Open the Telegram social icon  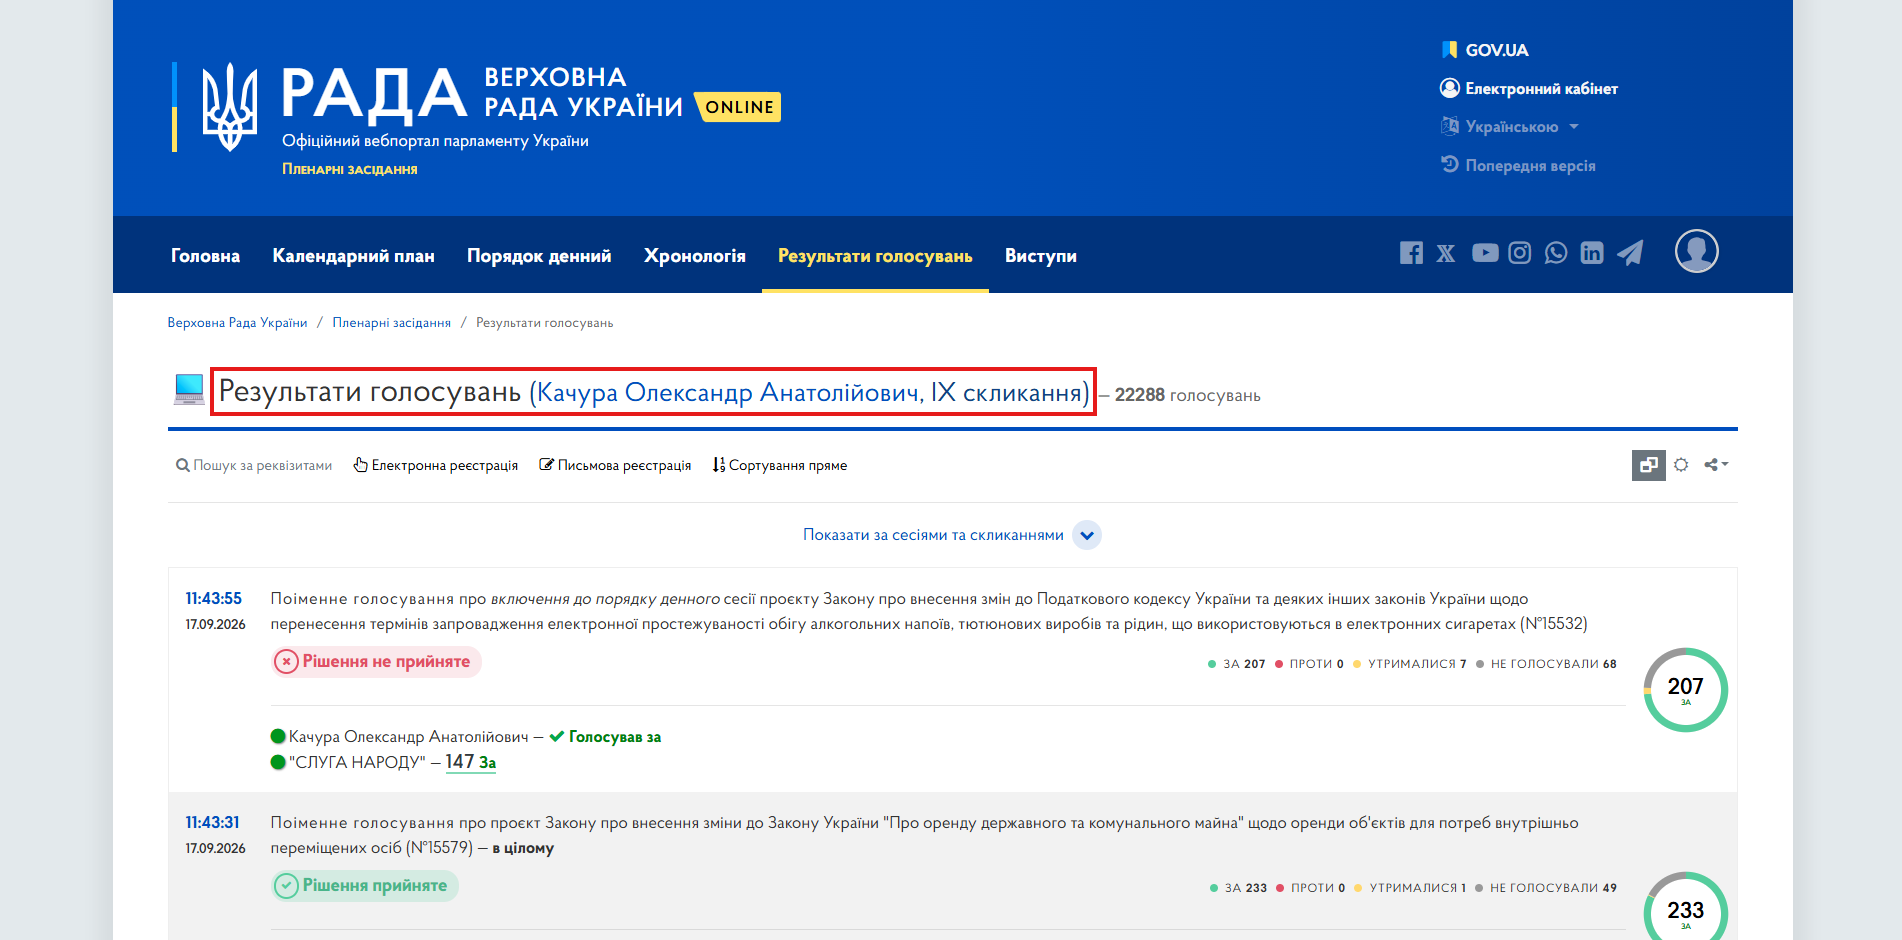click(1630, 253)
